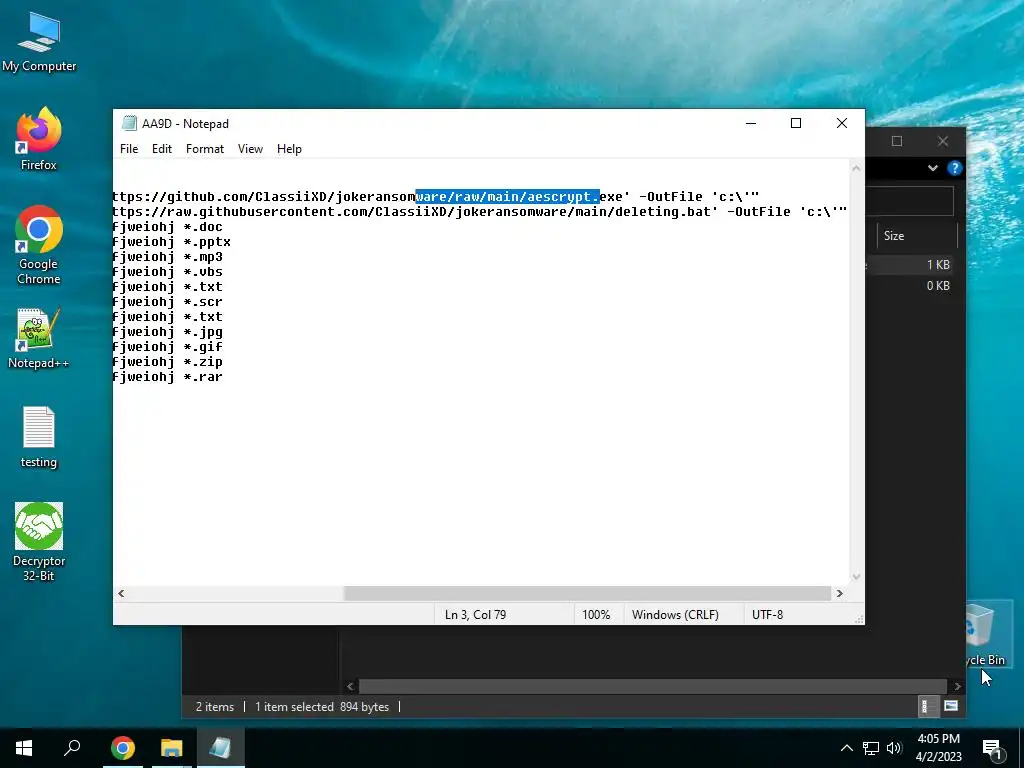Click the highlighted aescrypt URL text
Screen dimensions: 1024x768
507,197
